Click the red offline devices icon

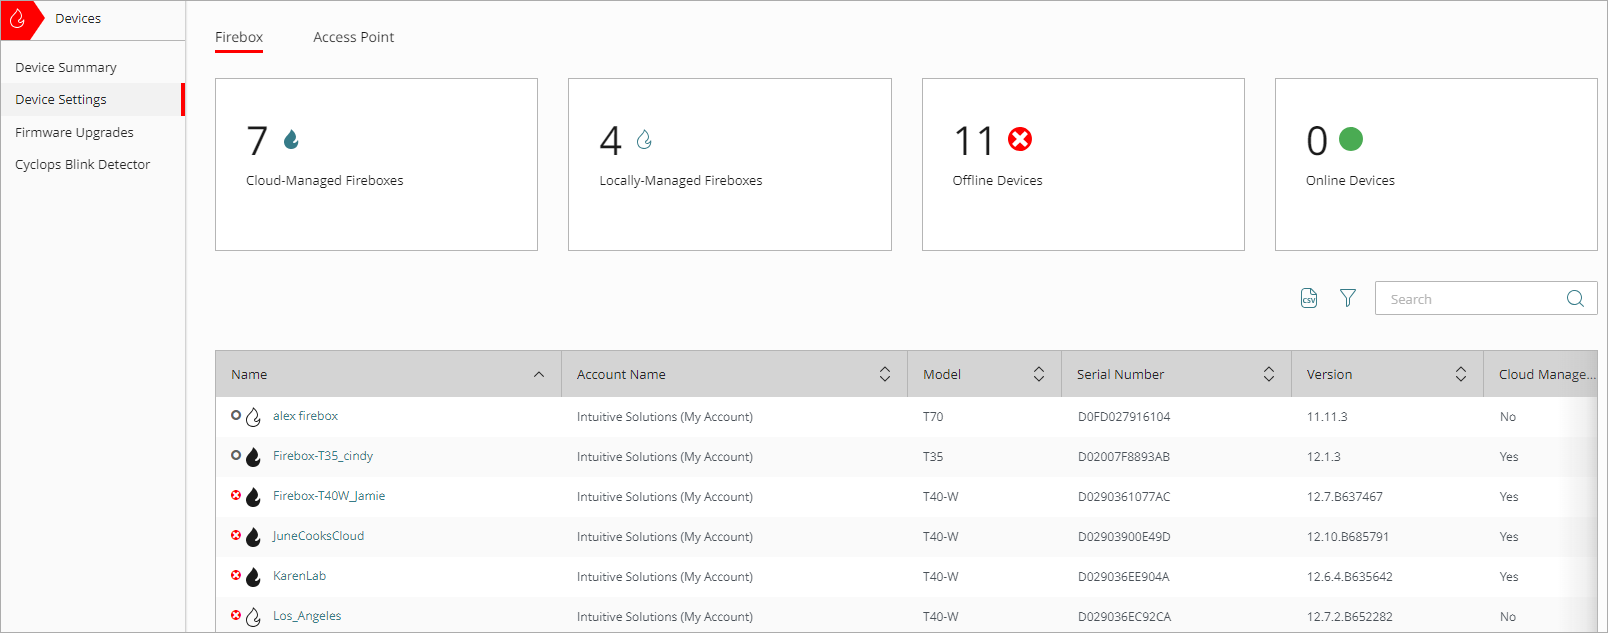click(1020, 139)
